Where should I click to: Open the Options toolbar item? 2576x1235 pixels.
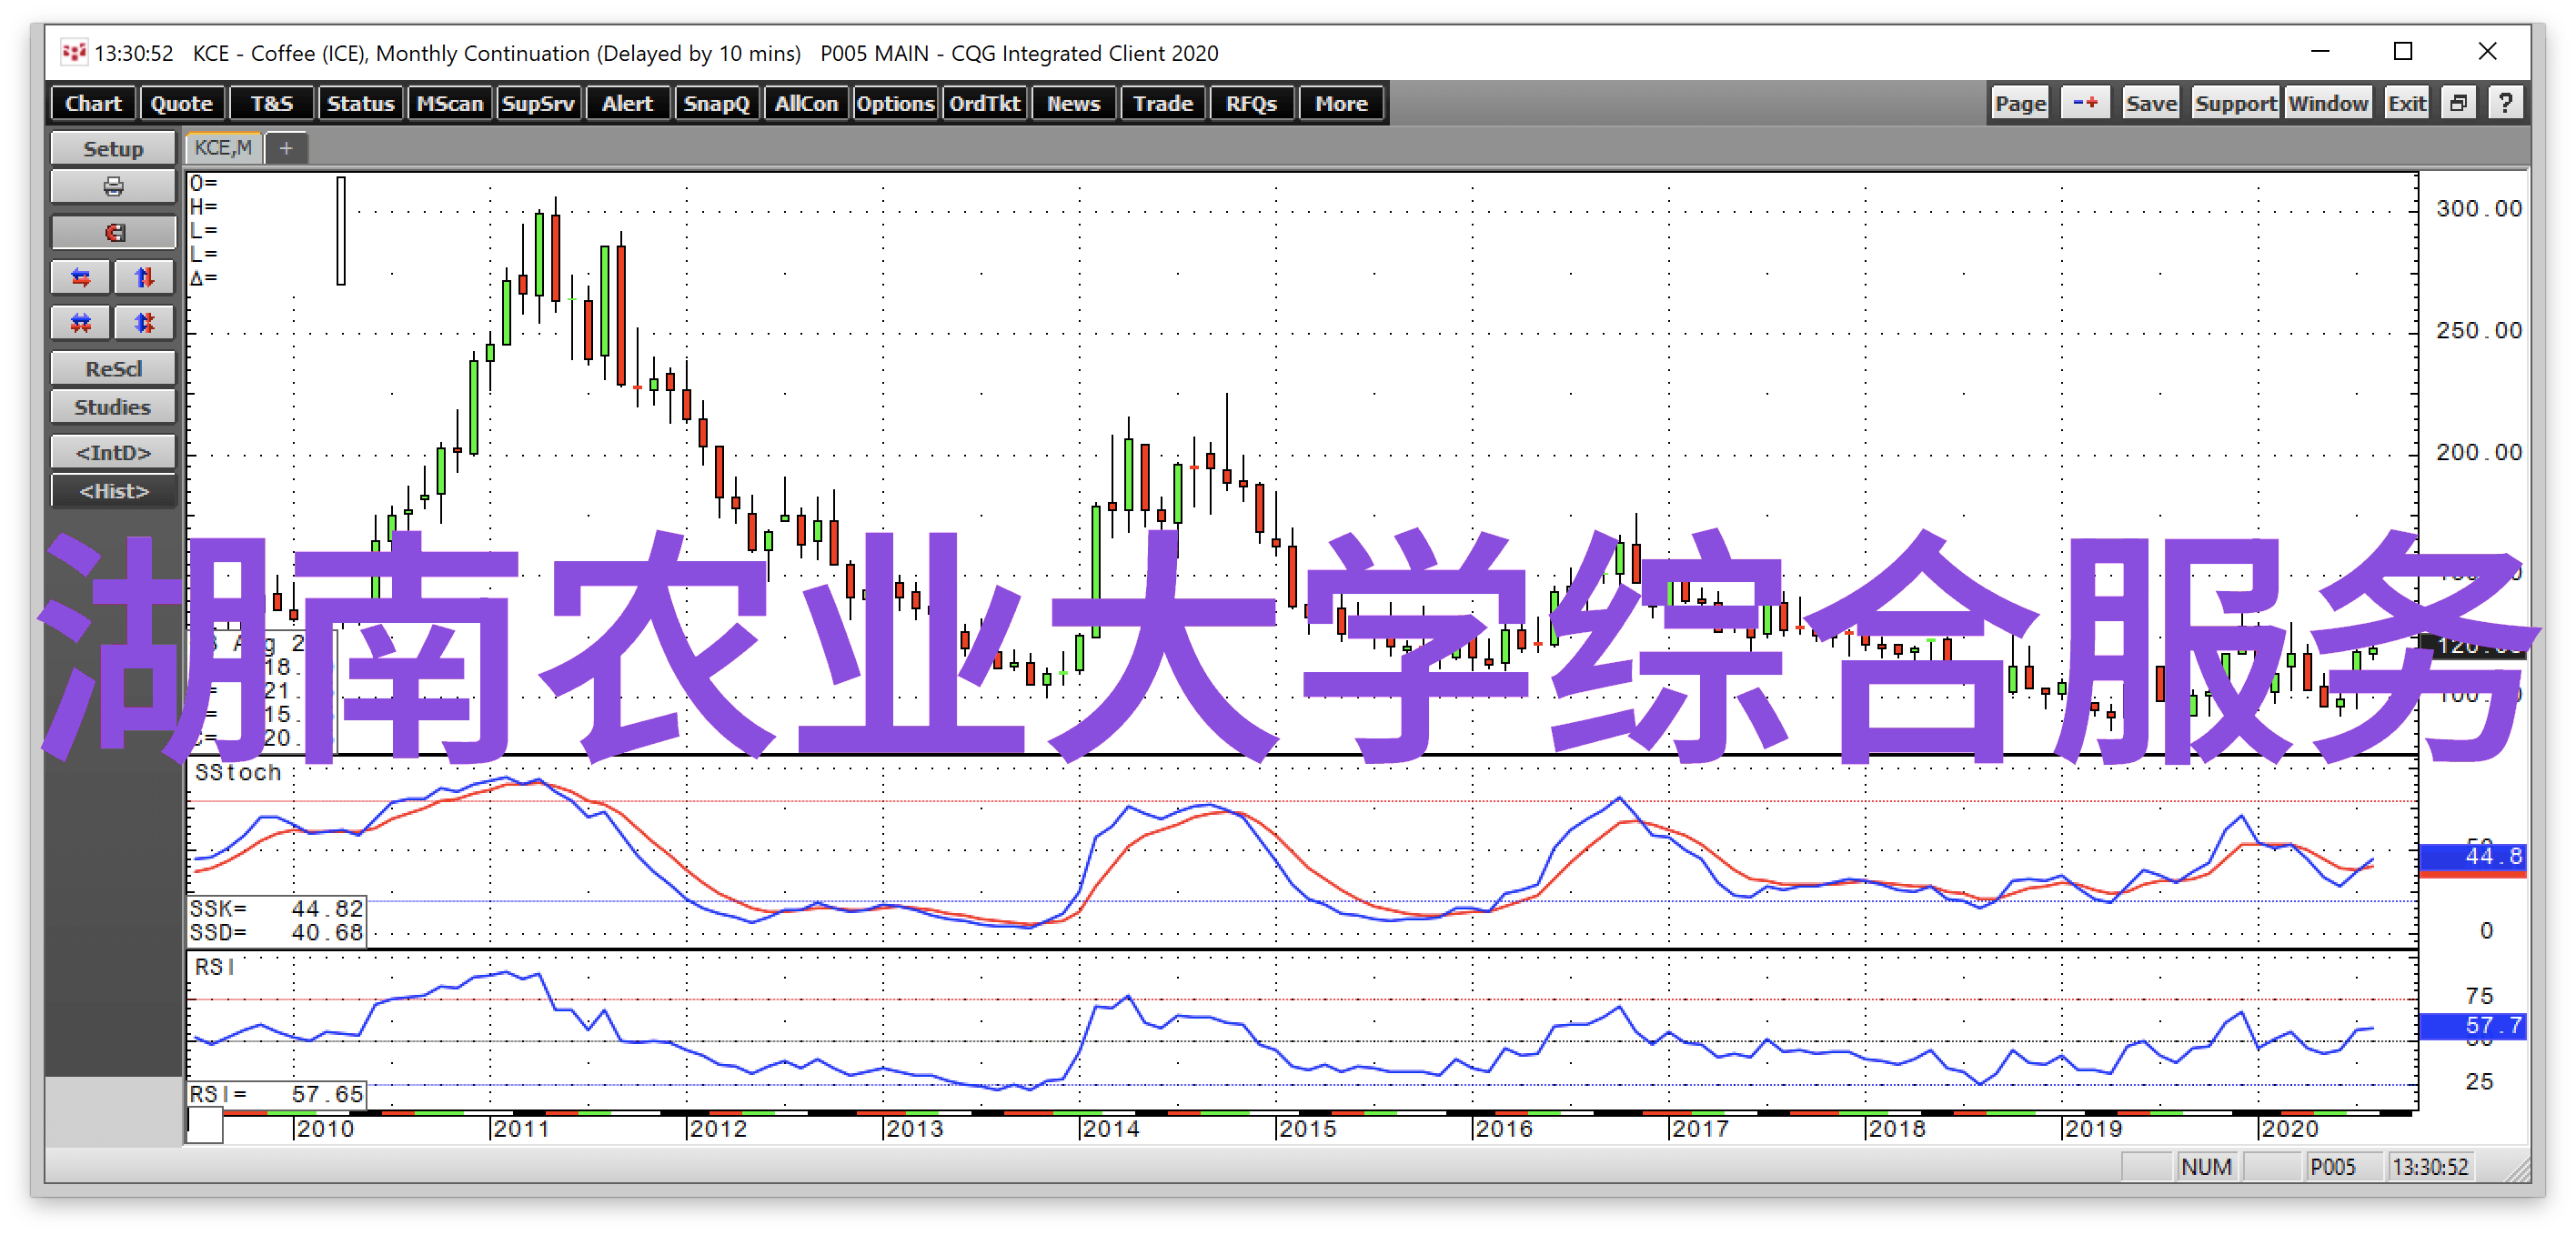coord(895,103)
